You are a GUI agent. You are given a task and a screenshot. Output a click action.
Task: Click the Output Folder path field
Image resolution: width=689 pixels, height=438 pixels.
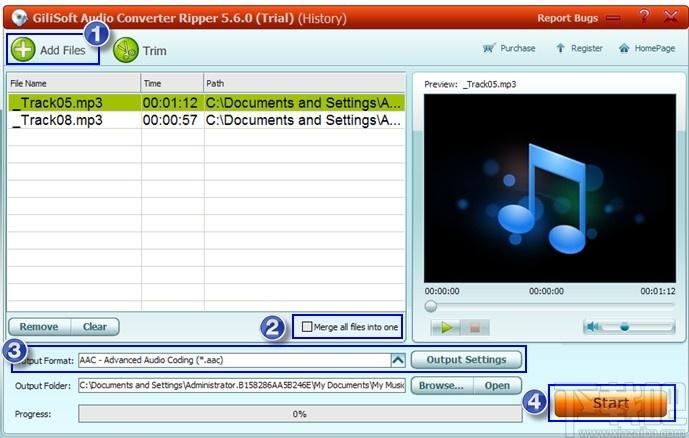tap(242, 385)
